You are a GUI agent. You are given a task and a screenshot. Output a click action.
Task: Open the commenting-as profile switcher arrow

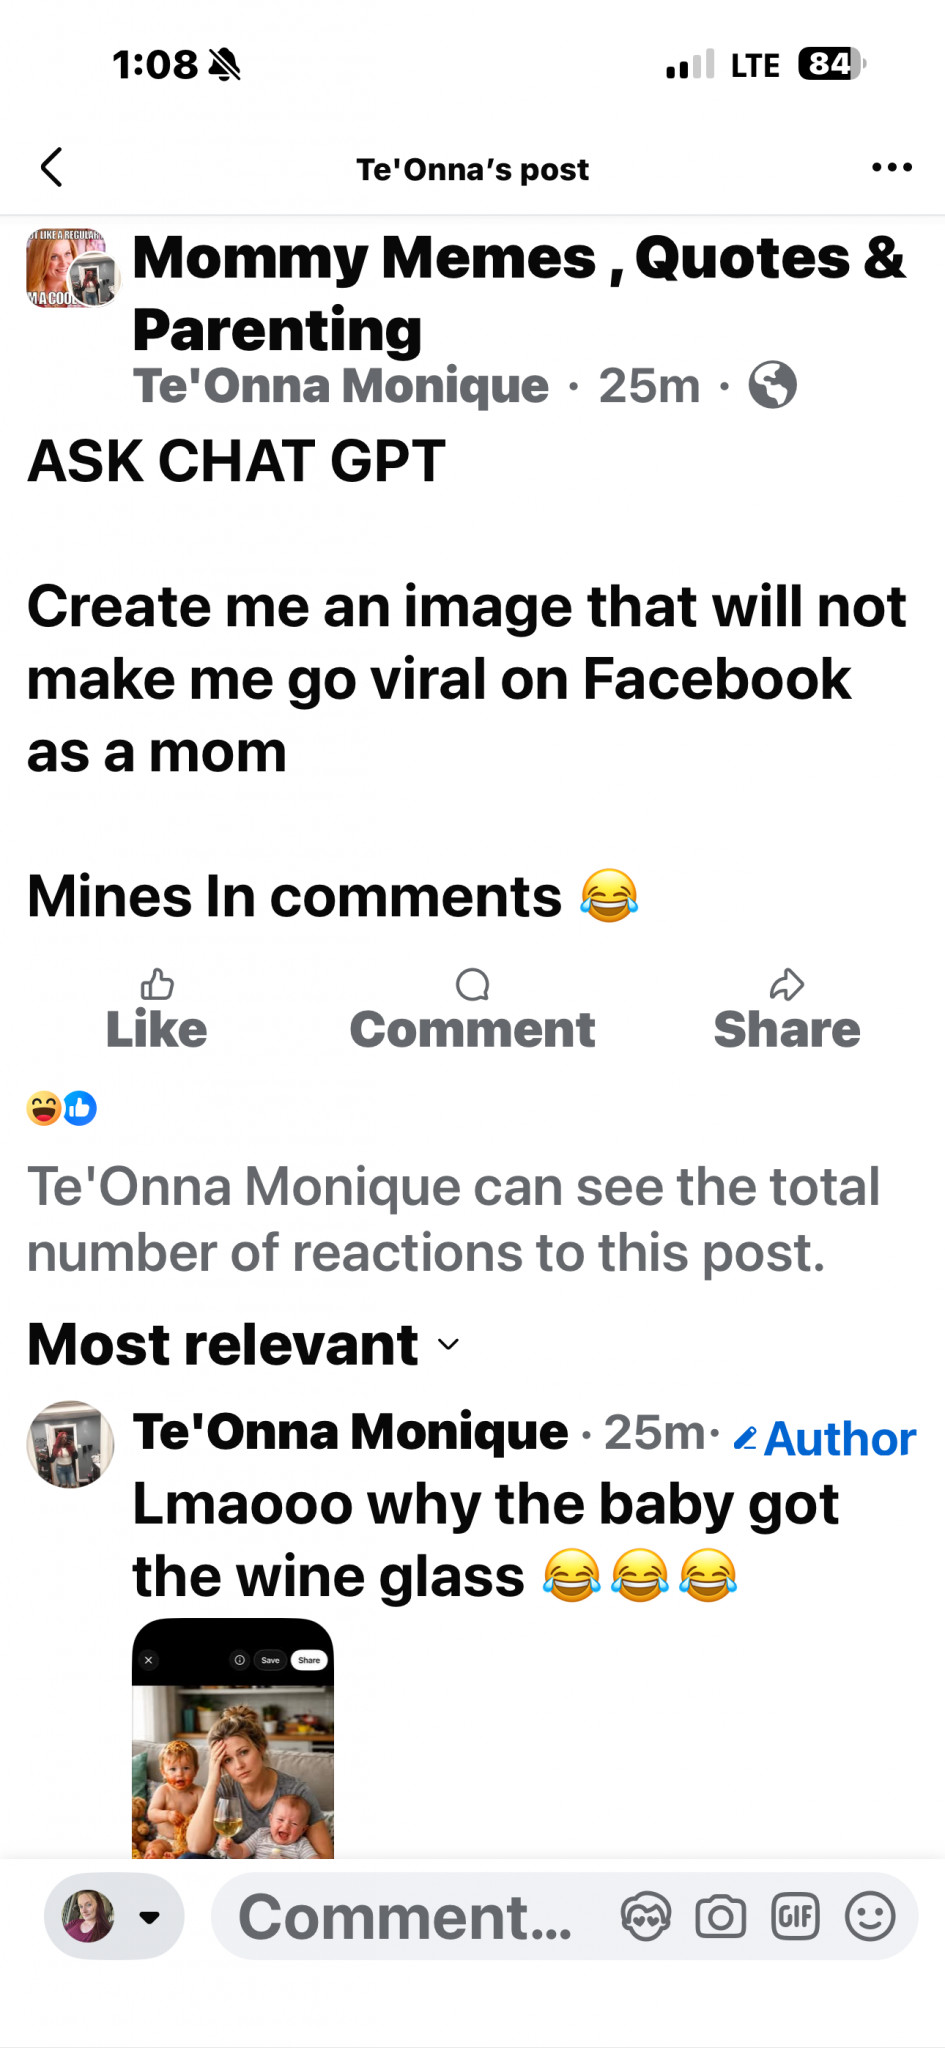pos(150,1917)
